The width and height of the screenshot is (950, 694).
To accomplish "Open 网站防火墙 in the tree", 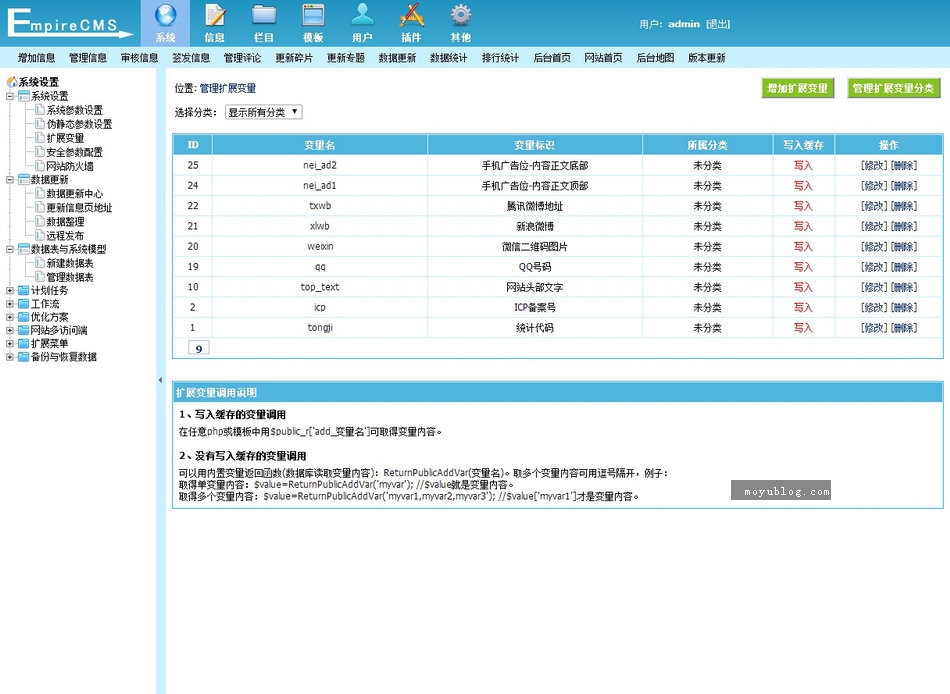I will (70, 166).
